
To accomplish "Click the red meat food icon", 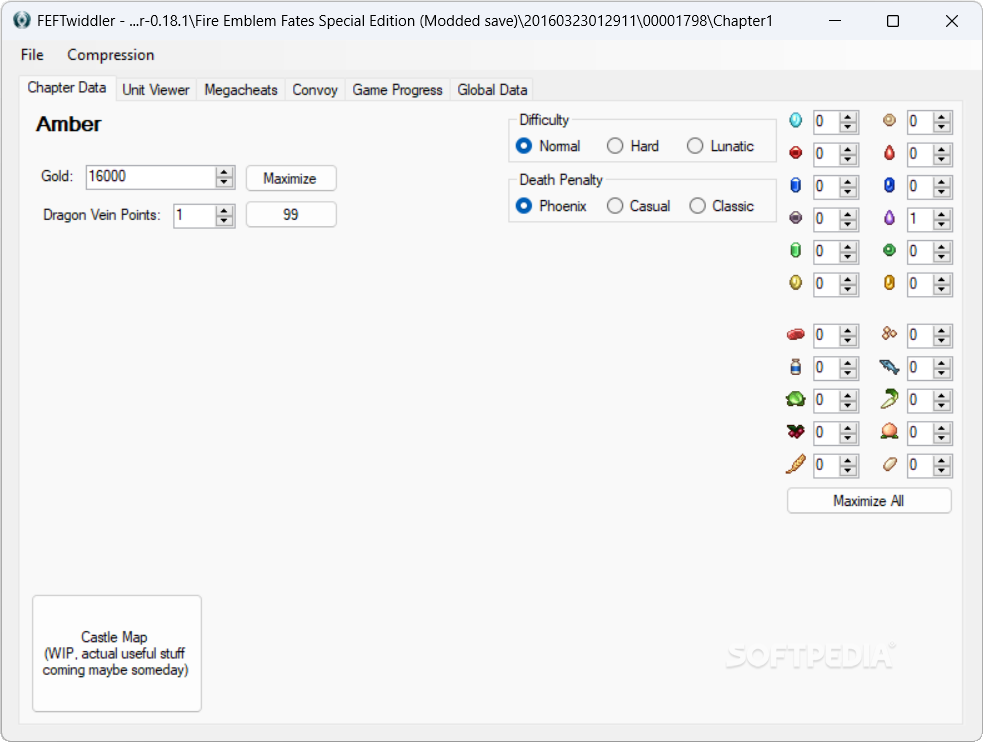I will click(x=796, y=335).
